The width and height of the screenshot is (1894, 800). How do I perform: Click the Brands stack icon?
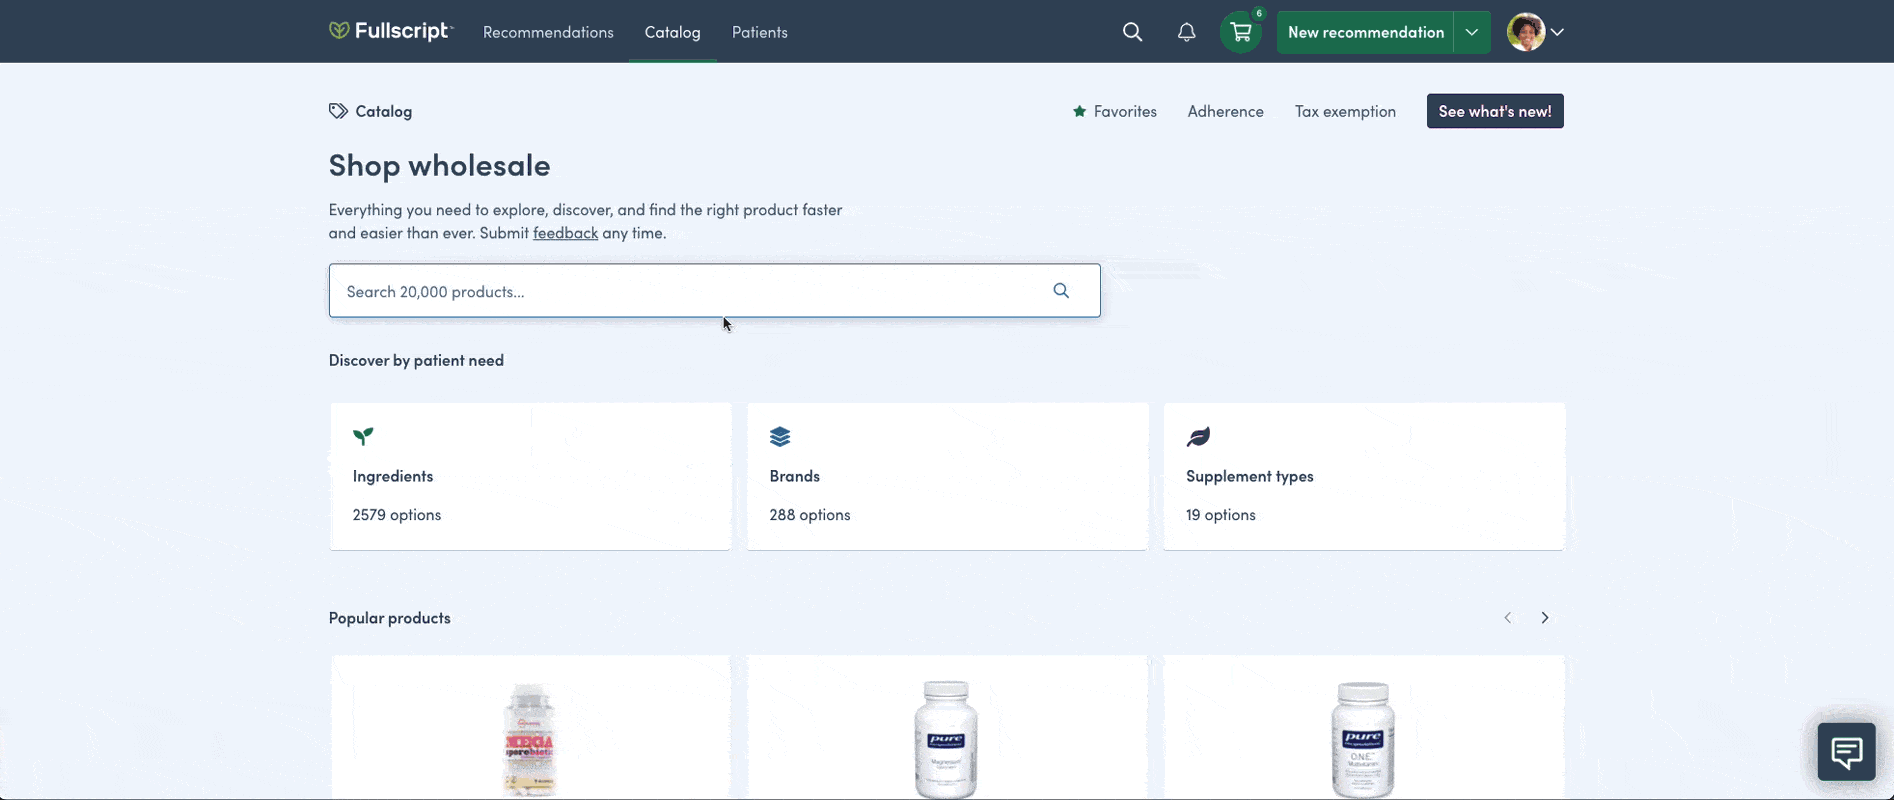tap(780, 436)
